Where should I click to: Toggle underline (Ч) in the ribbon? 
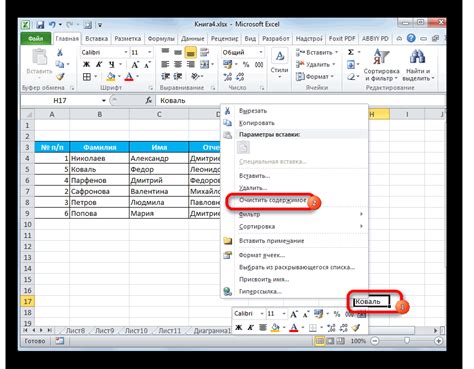112,64
